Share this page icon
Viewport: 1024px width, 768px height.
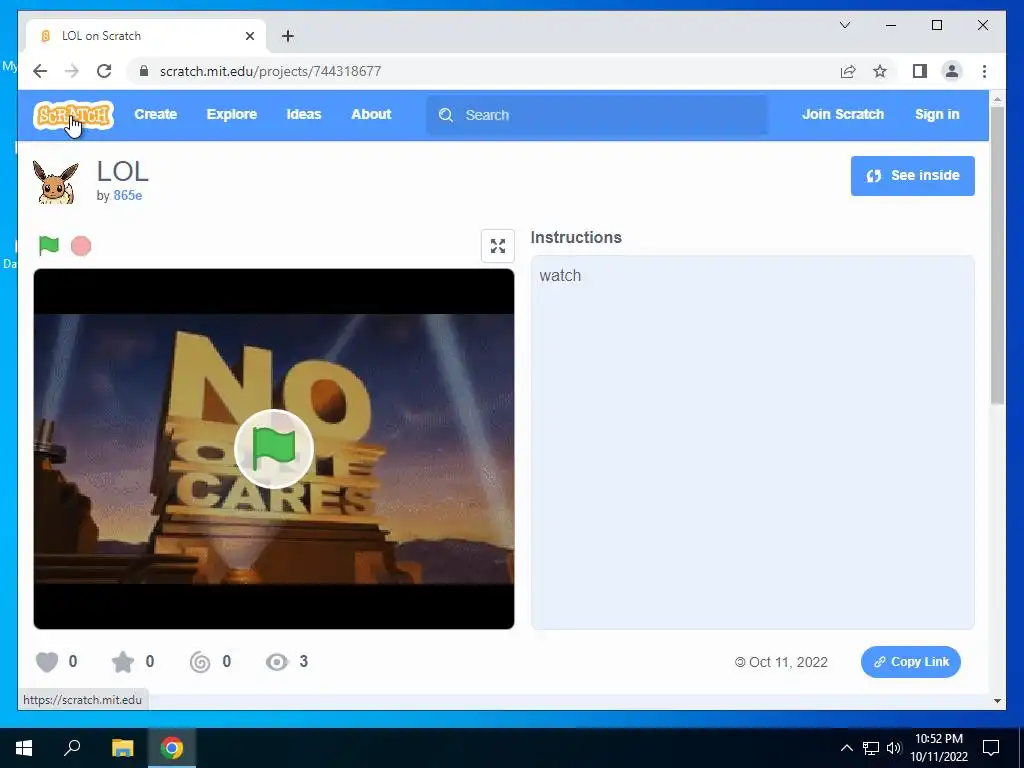(x=848, y=71)
